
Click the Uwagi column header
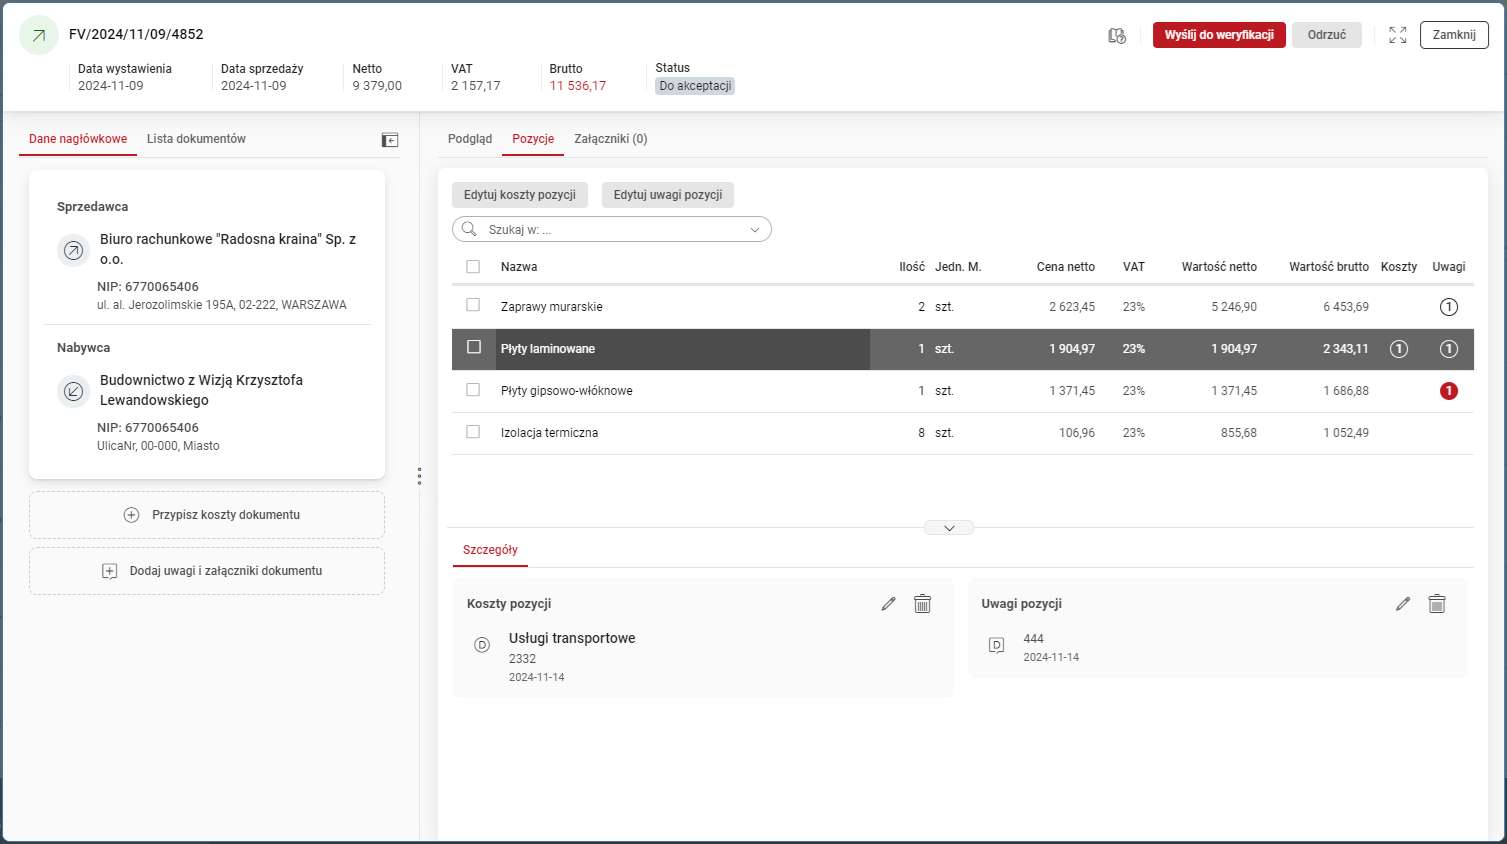point(1448,267)
